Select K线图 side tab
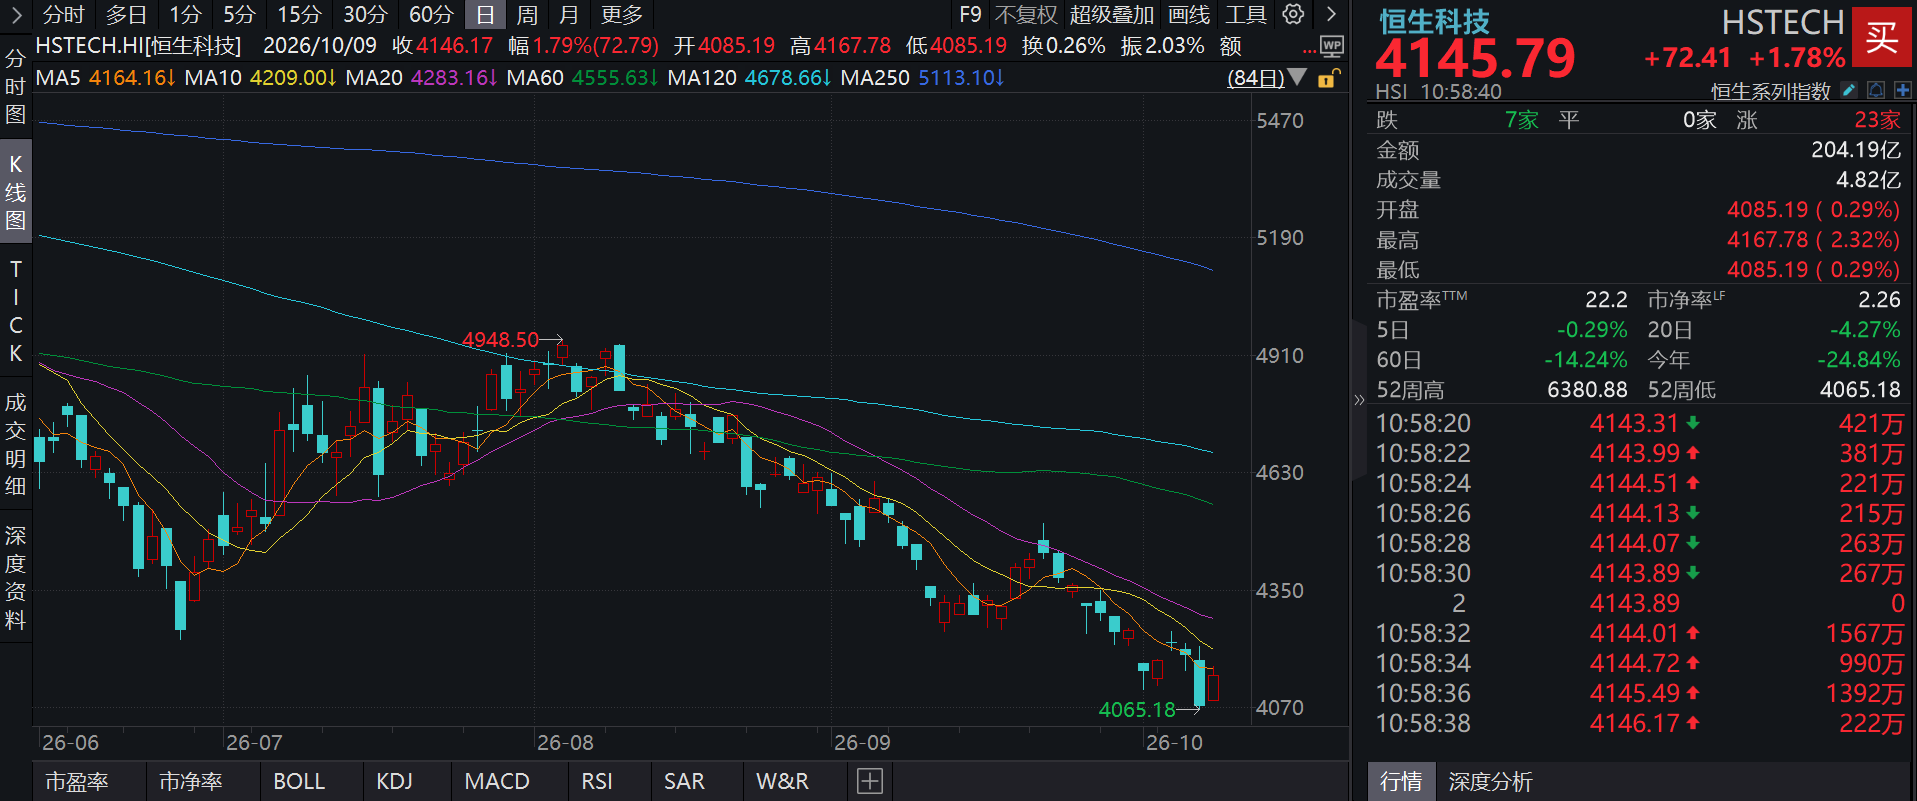Screen dimensions: 1917x801 15,192
